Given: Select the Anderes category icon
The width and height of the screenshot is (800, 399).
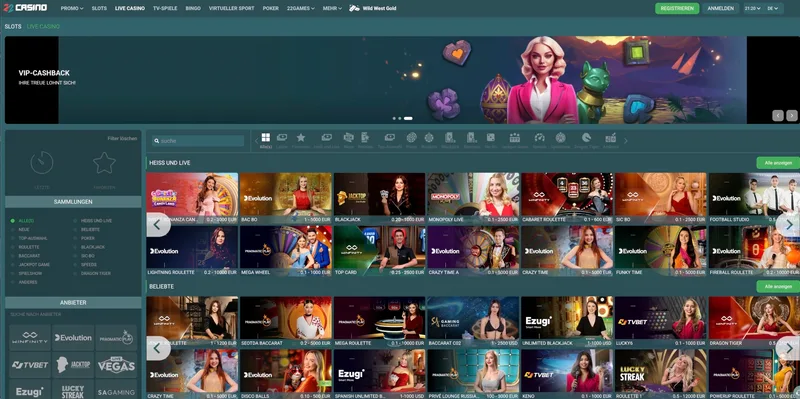Looking at the screenshot, I should tap(611, 137).
